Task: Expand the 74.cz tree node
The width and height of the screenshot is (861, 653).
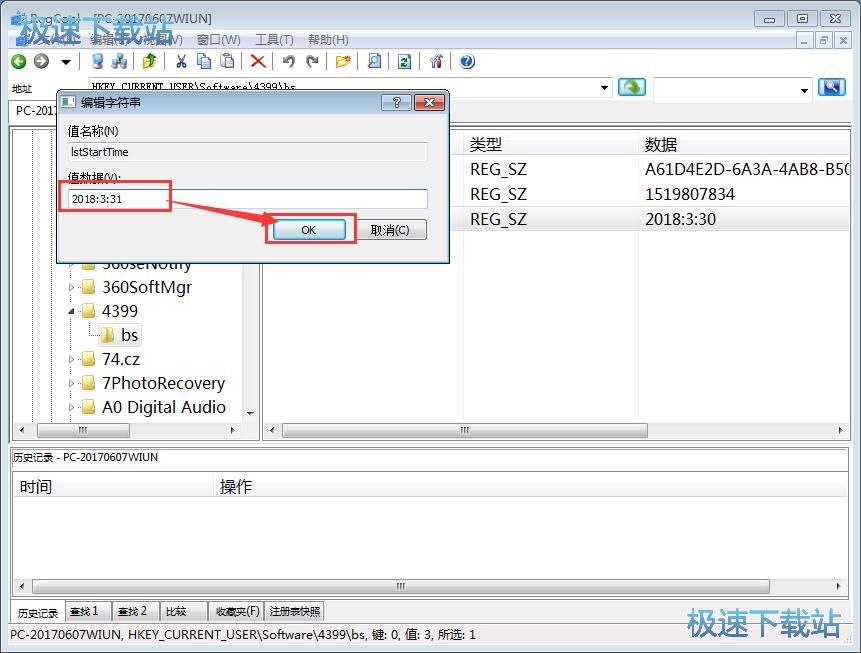Action: 71,359
